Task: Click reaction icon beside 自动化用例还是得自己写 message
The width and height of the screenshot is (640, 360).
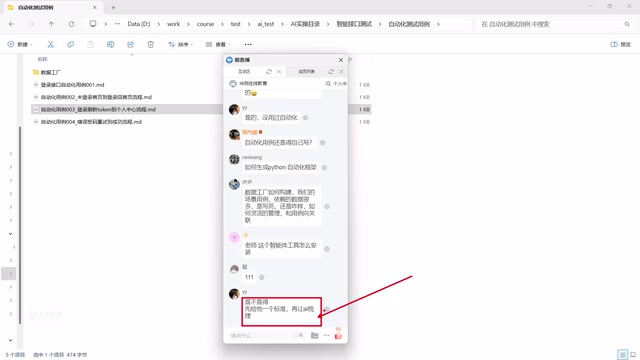Action: [322, 142]
